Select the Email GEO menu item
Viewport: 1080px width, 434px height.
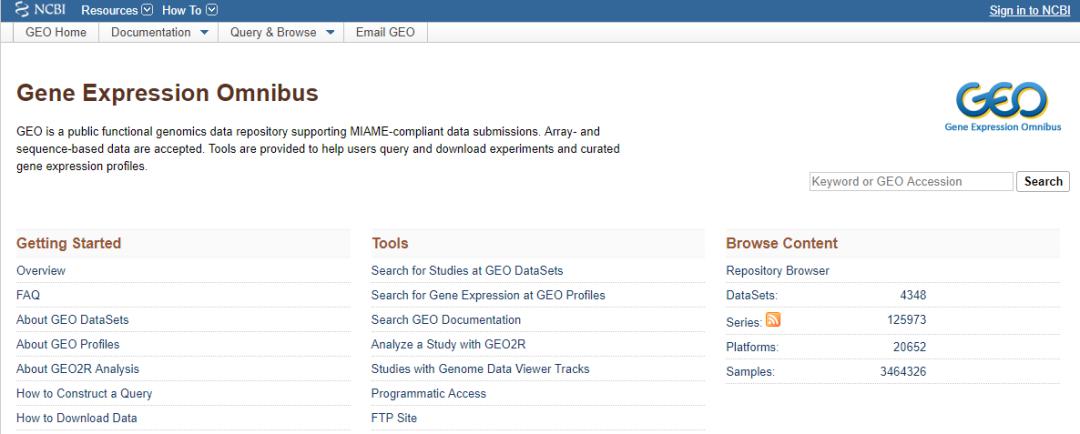pos(385,32)
